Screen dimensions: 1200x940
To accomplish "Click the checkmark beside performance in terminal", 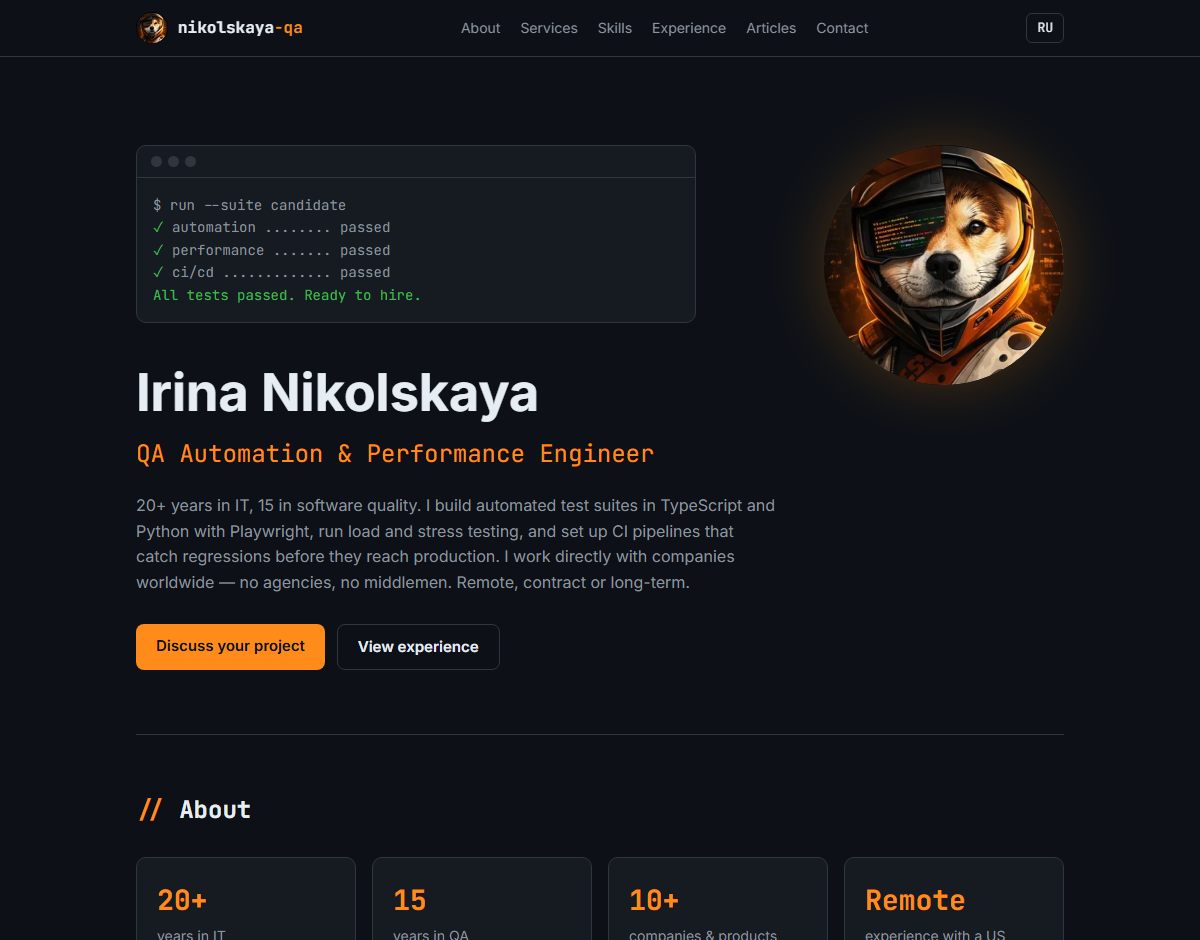I will click(x=158, y=250).
